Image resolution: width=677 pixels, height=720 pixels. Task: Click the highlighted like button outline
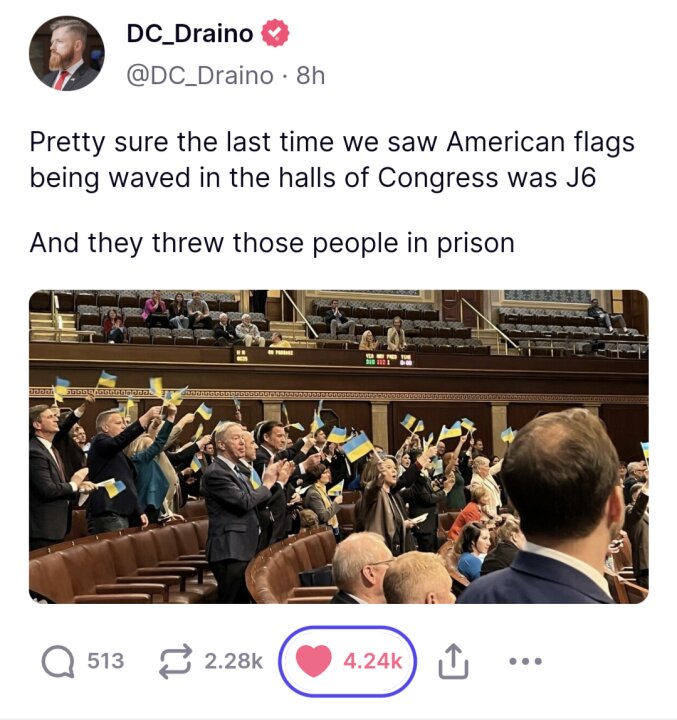[347, 661]
